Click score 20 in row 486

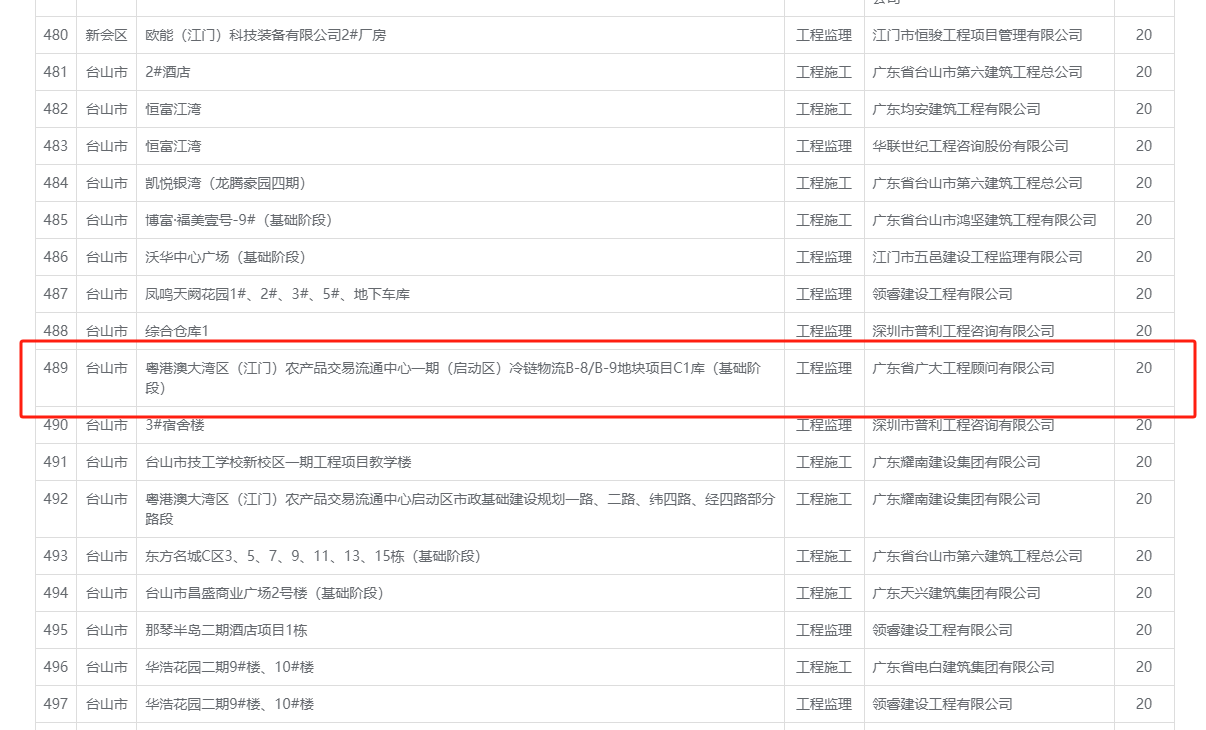pos(1144,257)
